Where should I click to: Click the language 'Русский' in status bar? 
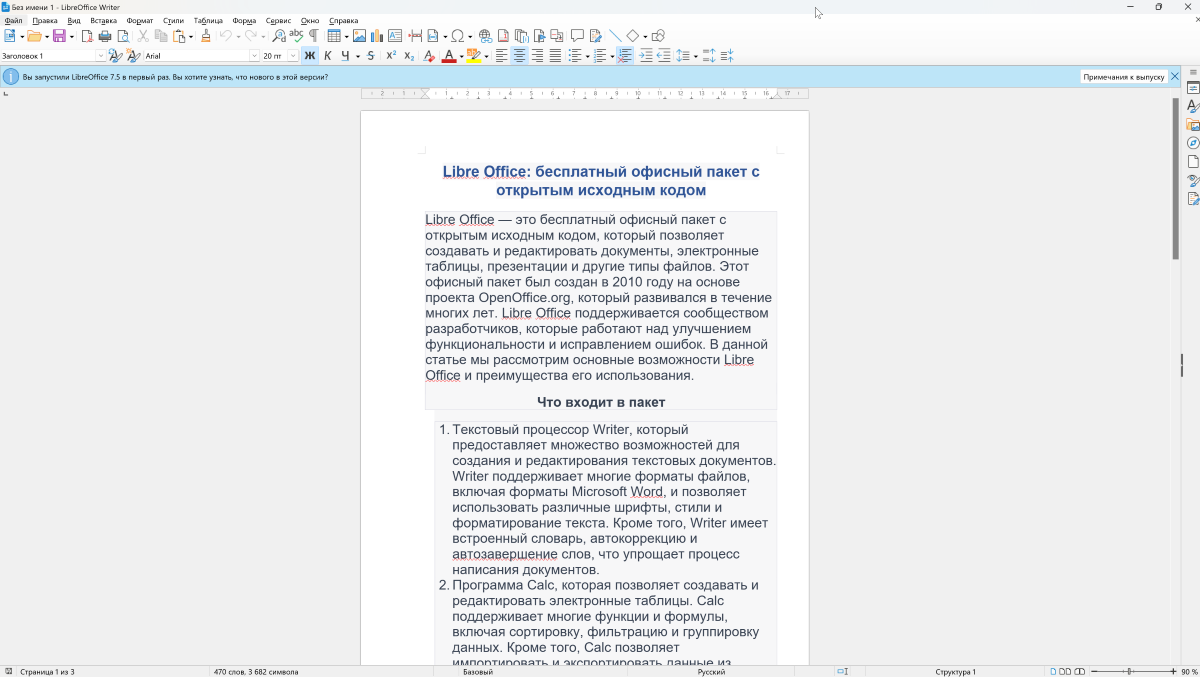tap(711, 672)
